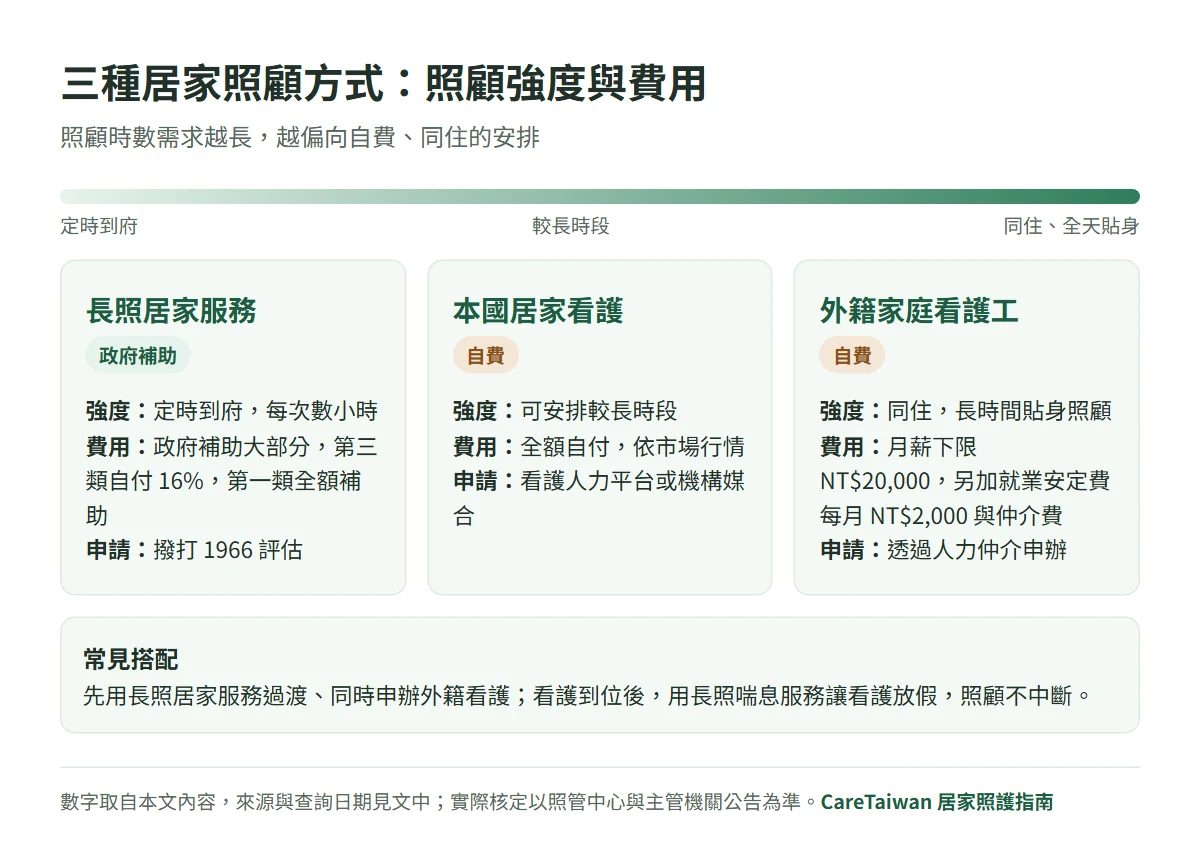Select the 本國居家看護 card heading

538,311
